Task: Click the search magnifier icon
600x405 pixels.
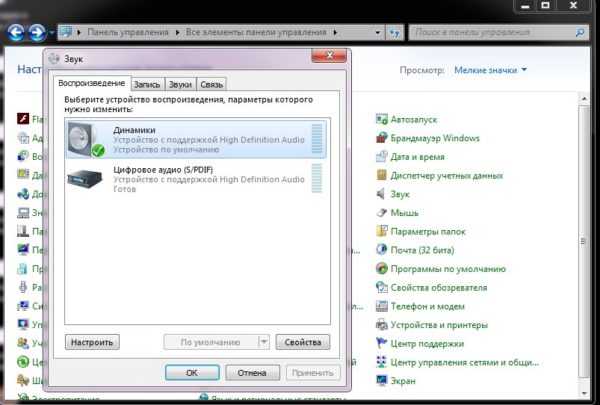Action: [x=580, y=33]
